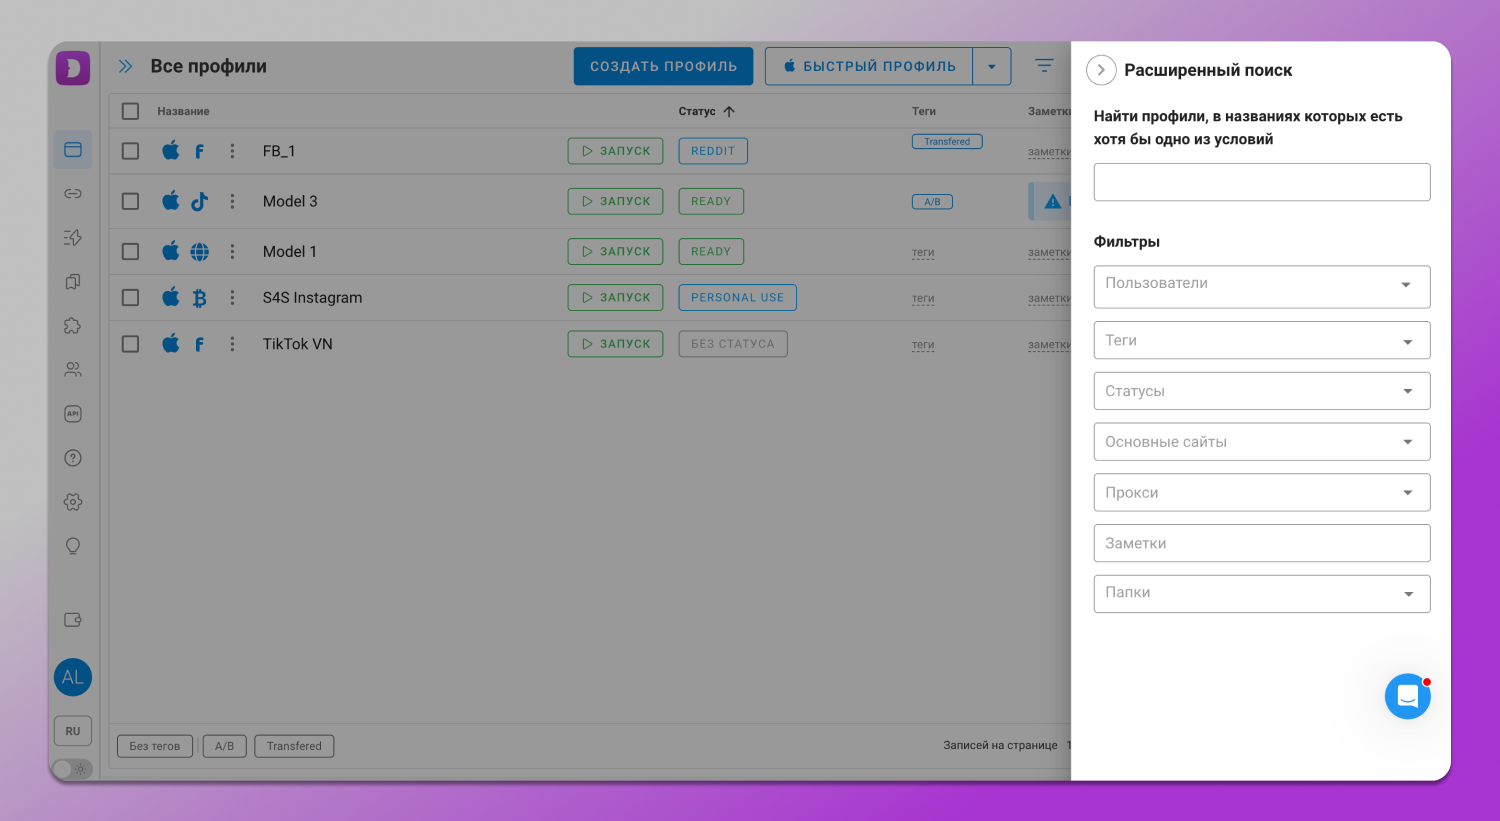
Task: Expand the Пользователи filter dropdown
Action: click(1261, 286)
